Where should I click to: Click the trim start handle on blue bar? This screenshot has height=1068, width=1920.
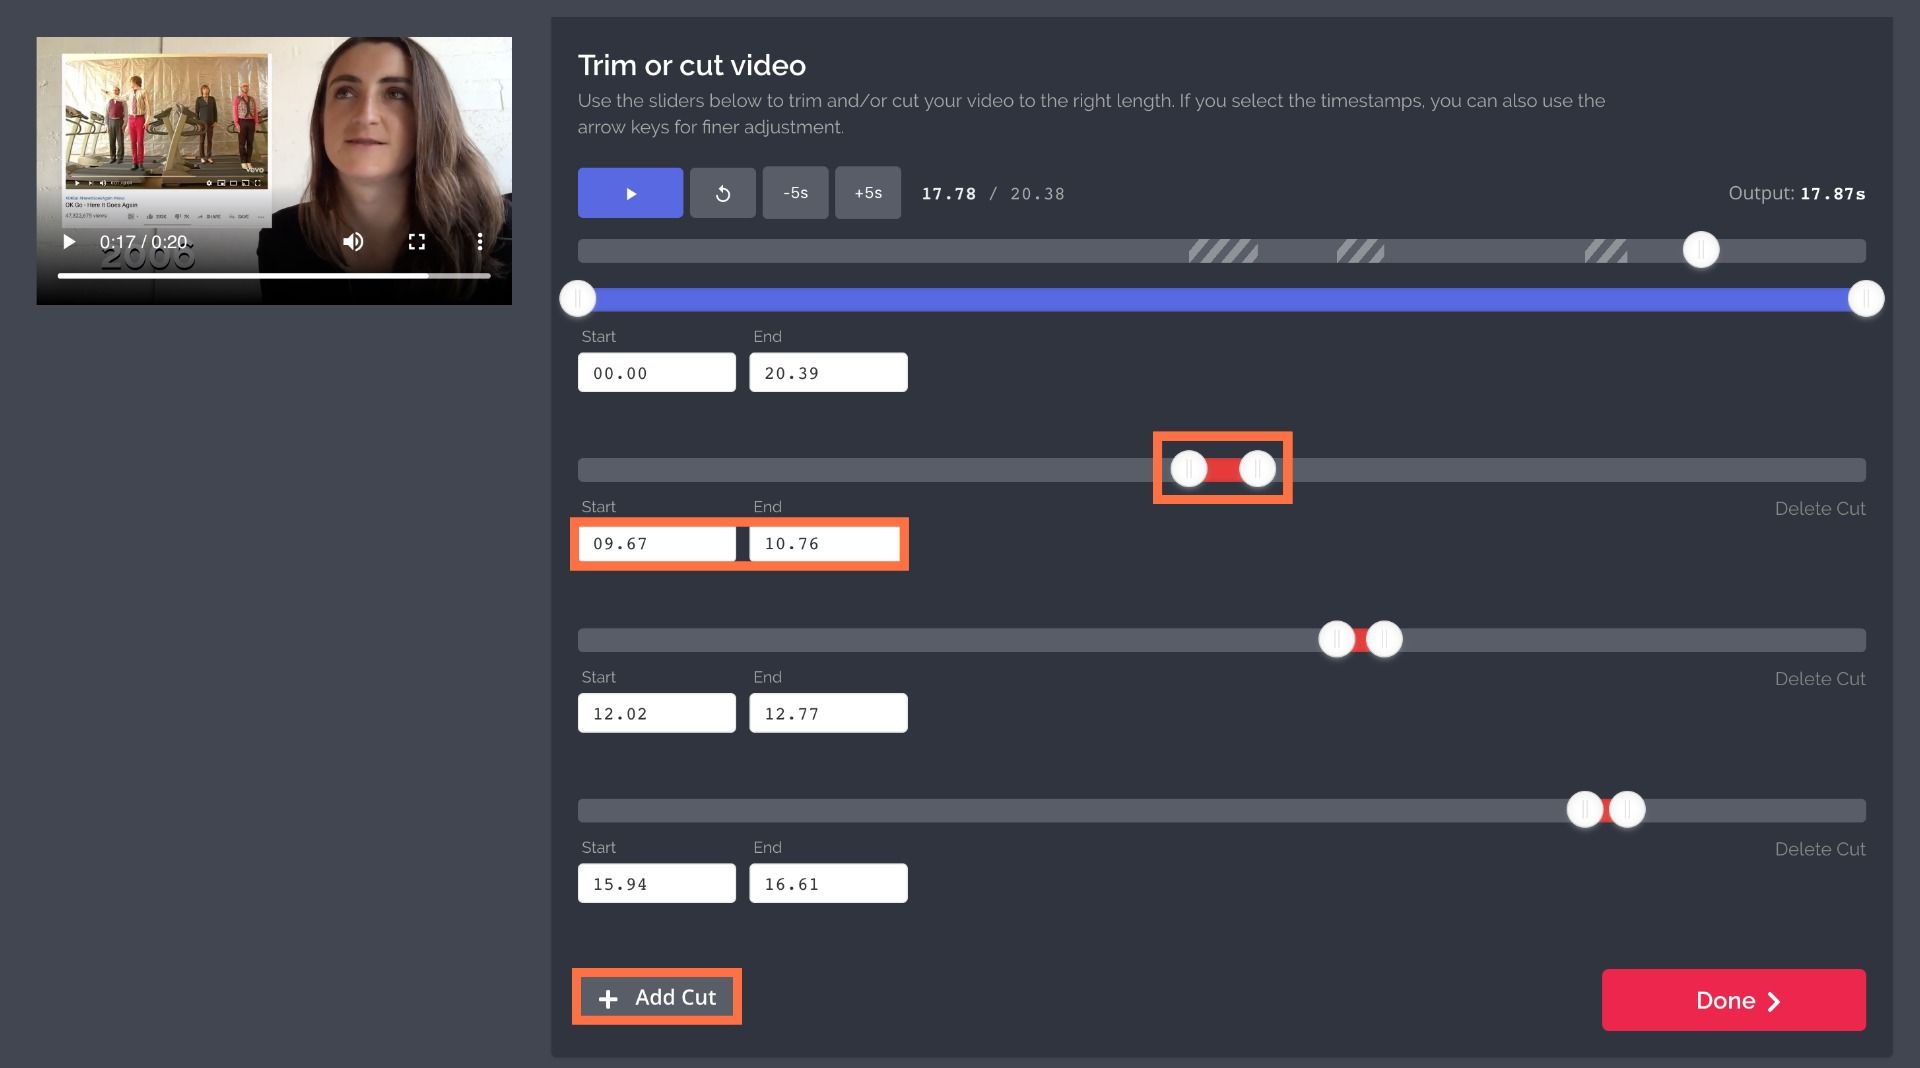point(578,299)
